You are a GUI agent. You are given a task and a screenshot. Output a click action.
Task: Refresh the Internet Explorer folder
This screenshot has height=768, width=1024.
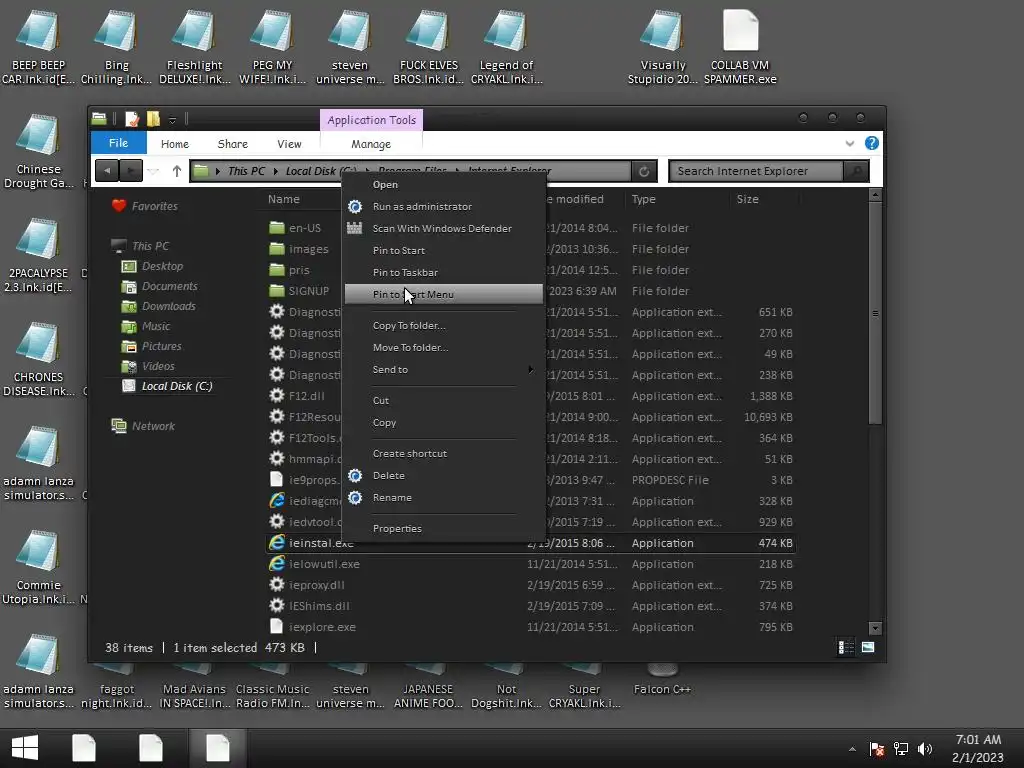643,171
